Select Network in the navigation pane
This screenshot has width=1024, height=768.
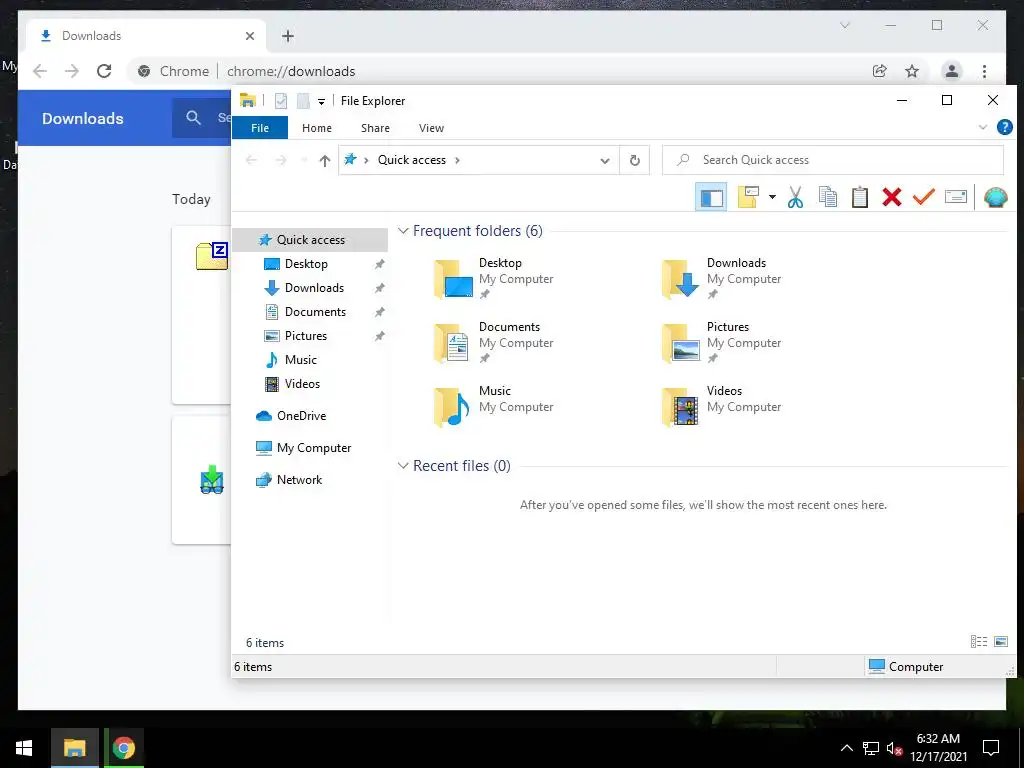point(299,480)
